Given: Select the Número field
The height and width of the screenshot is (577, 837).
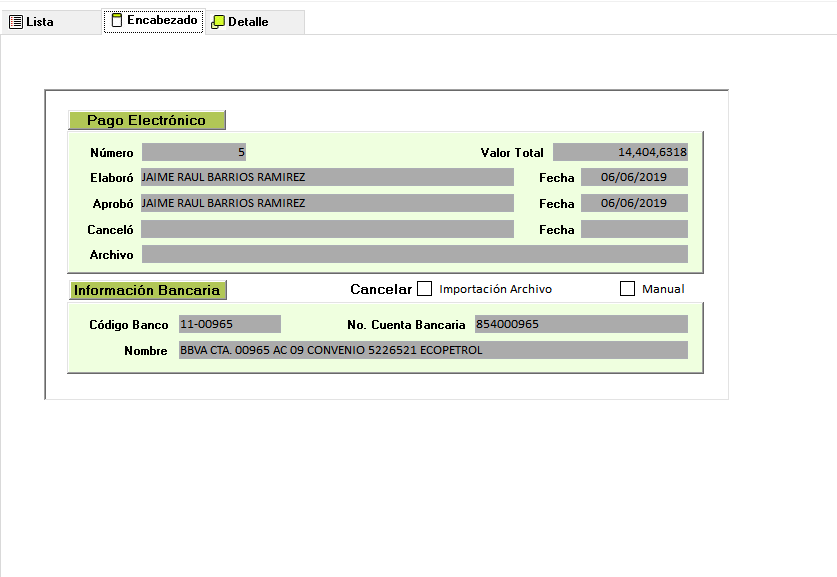Looking at the screenshot, I should point(194,152).
